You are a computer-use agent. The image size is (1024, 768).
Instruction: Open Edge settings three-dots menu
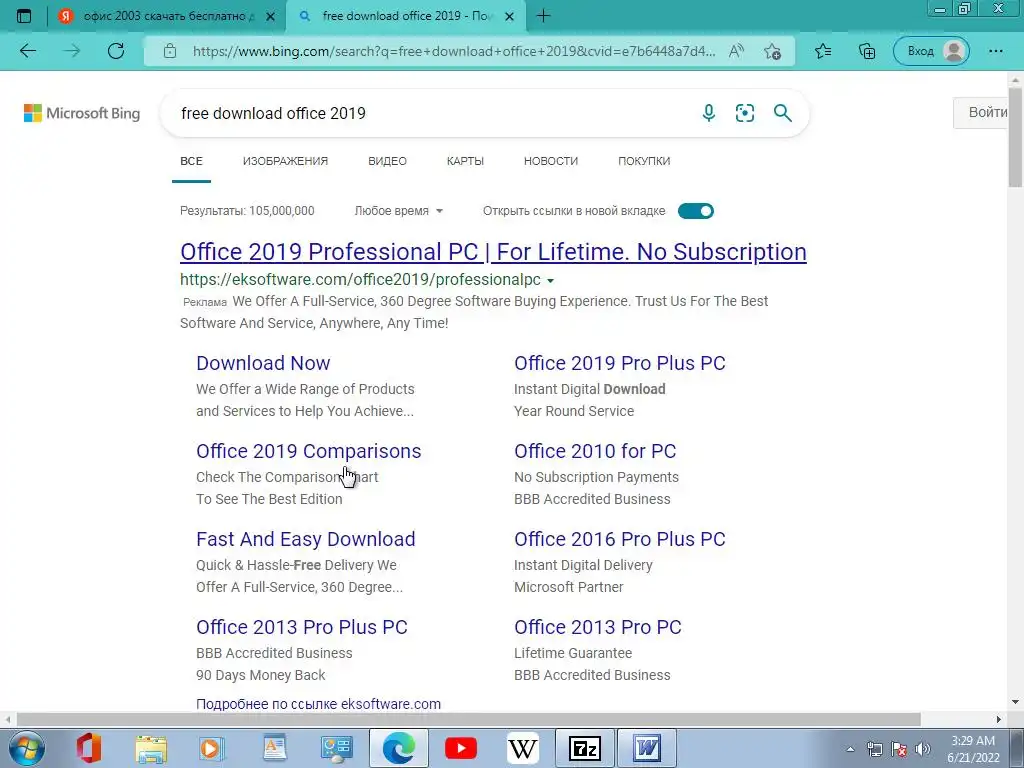[x=995, y=51]
